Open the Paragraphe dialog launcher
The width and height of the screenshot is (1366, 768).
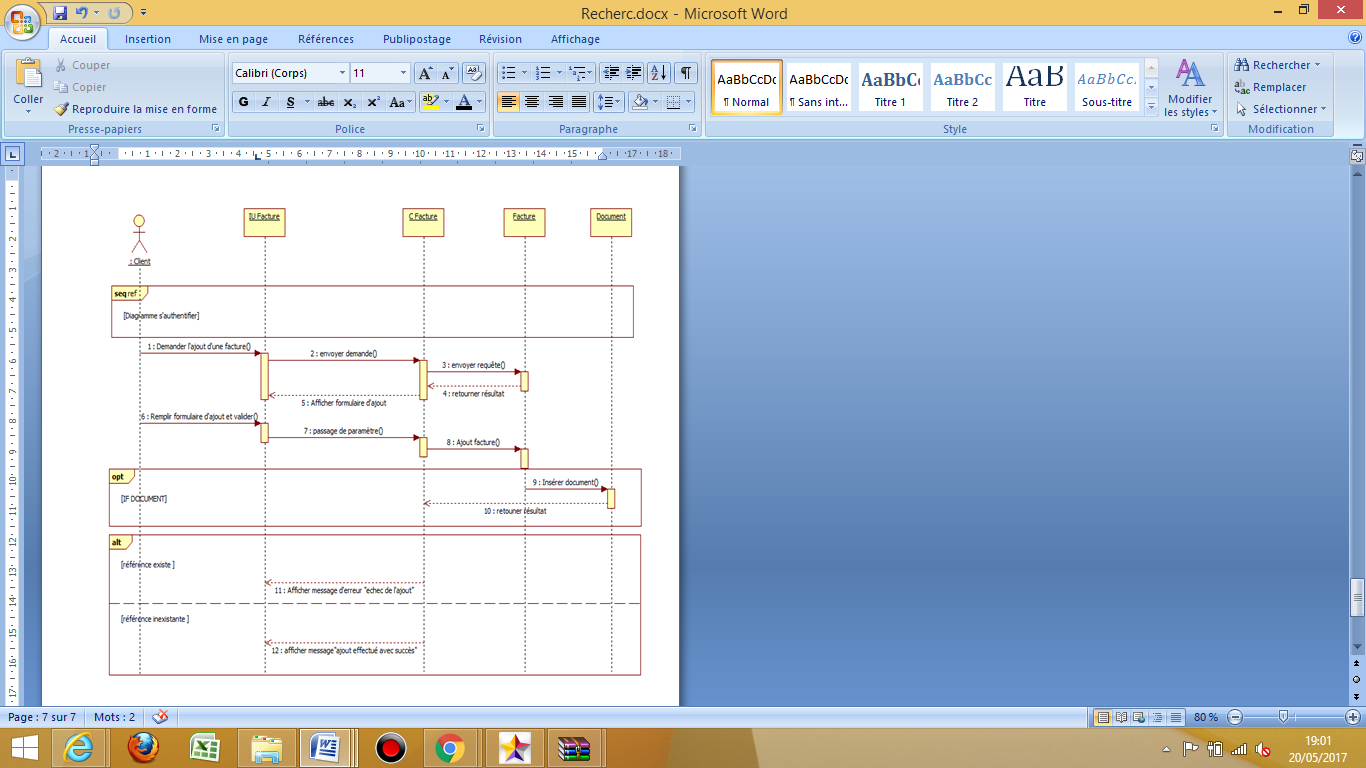coord(692,129)
